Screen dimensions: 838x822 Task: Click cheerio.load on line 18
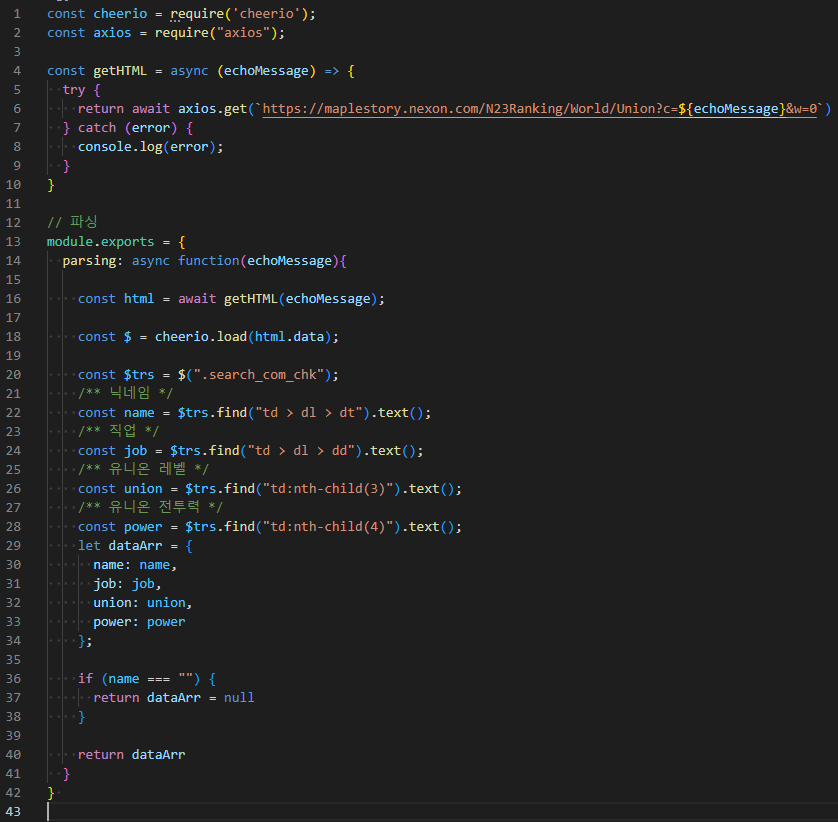197,336
